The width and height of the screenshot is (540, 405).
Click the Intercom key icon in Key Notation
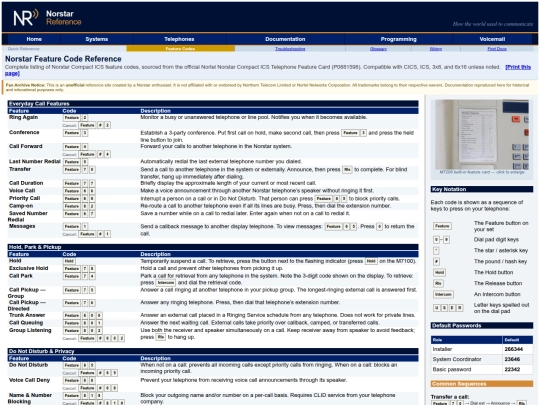(x=443, y=294)
